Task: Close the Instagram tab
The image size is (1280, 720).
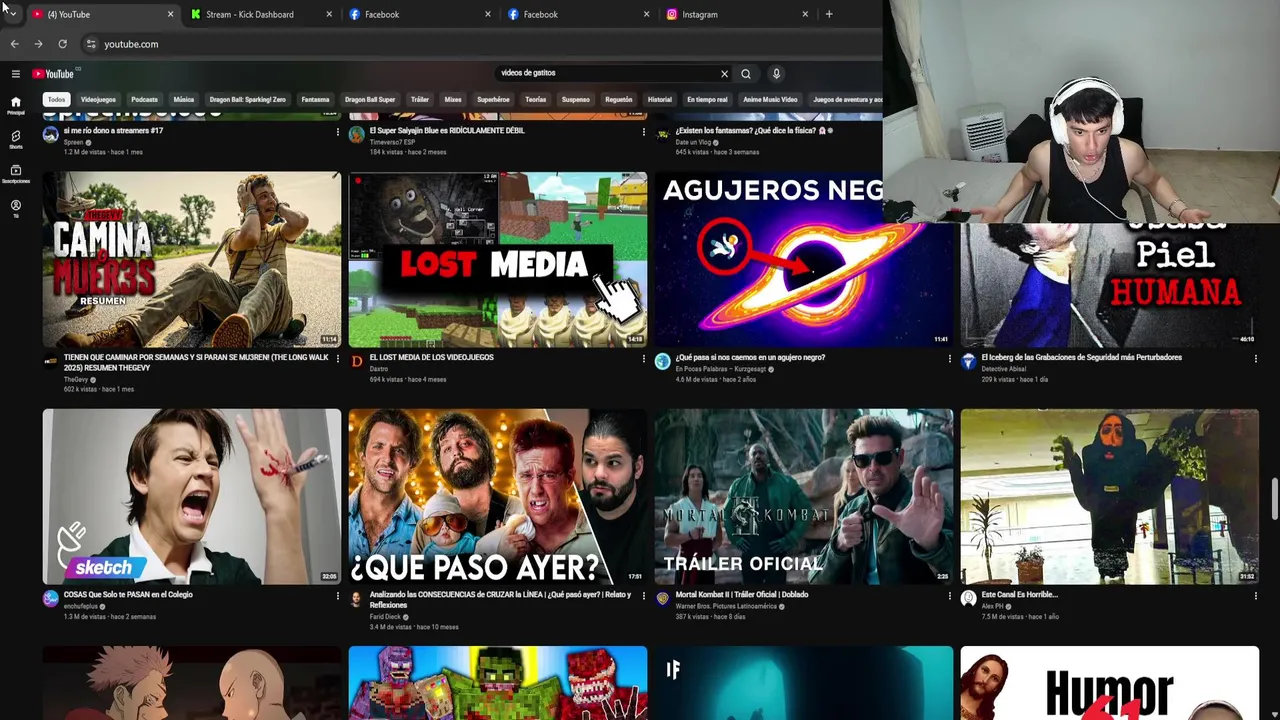Action: (805, 14)
